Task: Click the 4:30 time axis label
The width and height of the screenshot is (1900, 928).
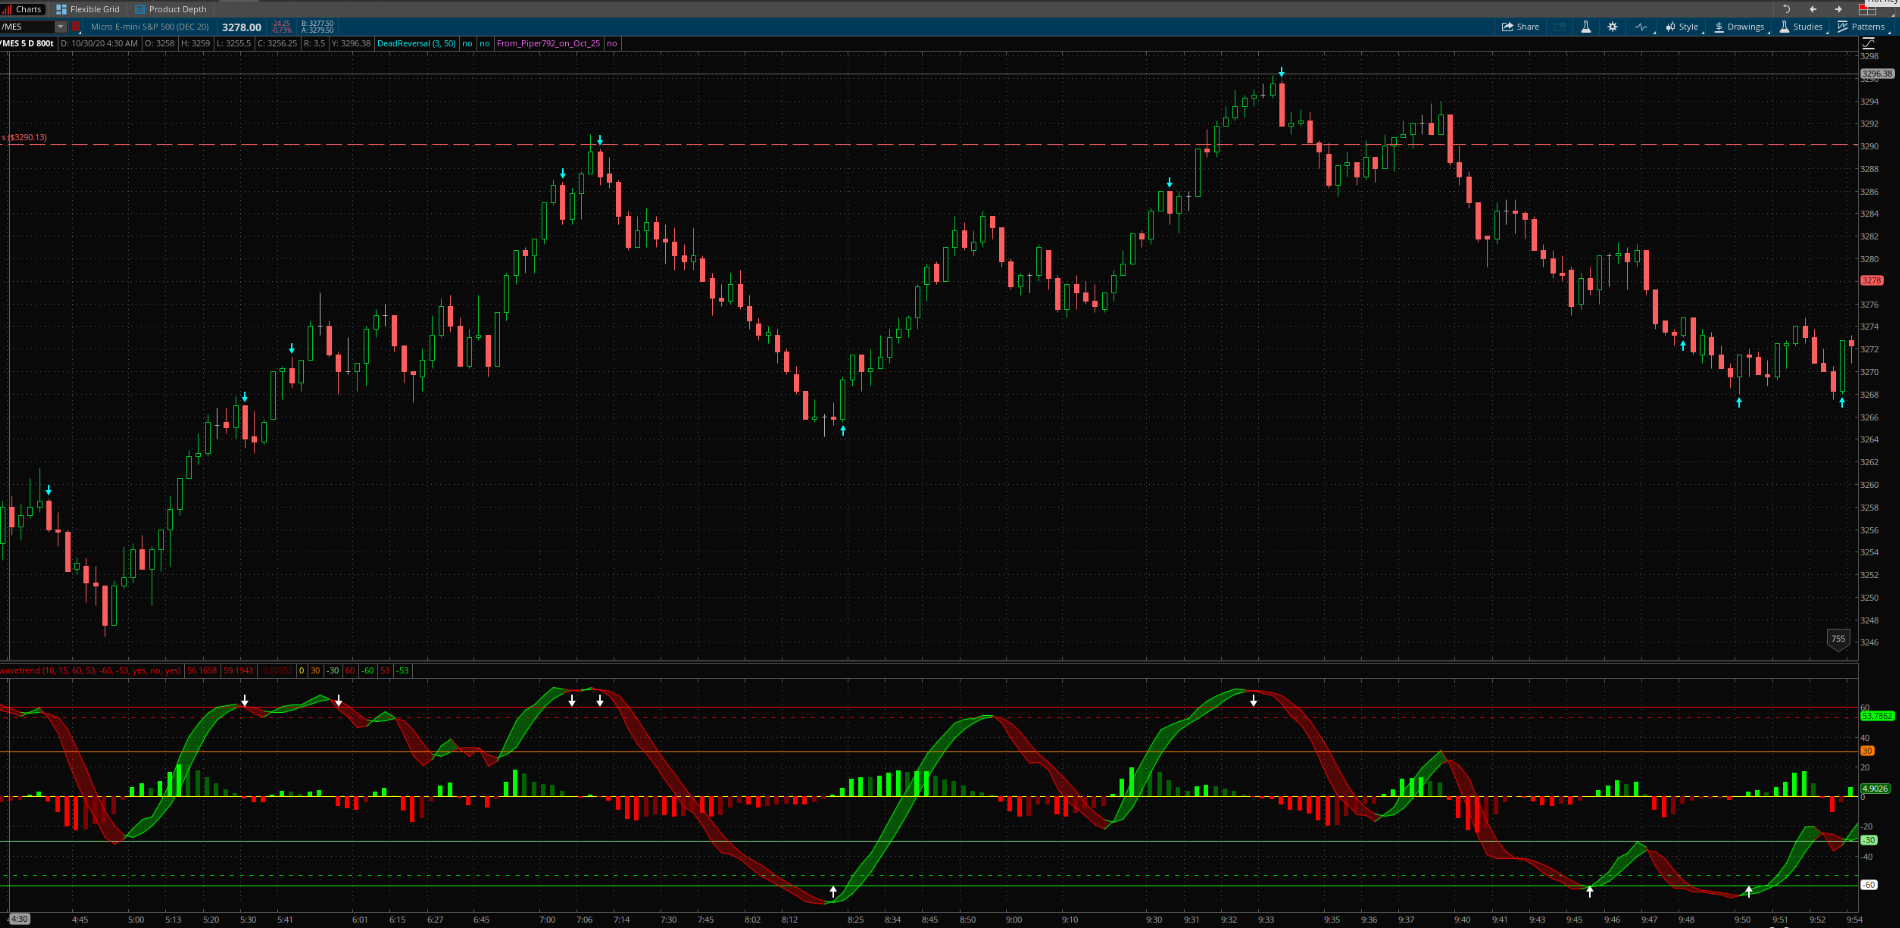Action: (19, 919)
